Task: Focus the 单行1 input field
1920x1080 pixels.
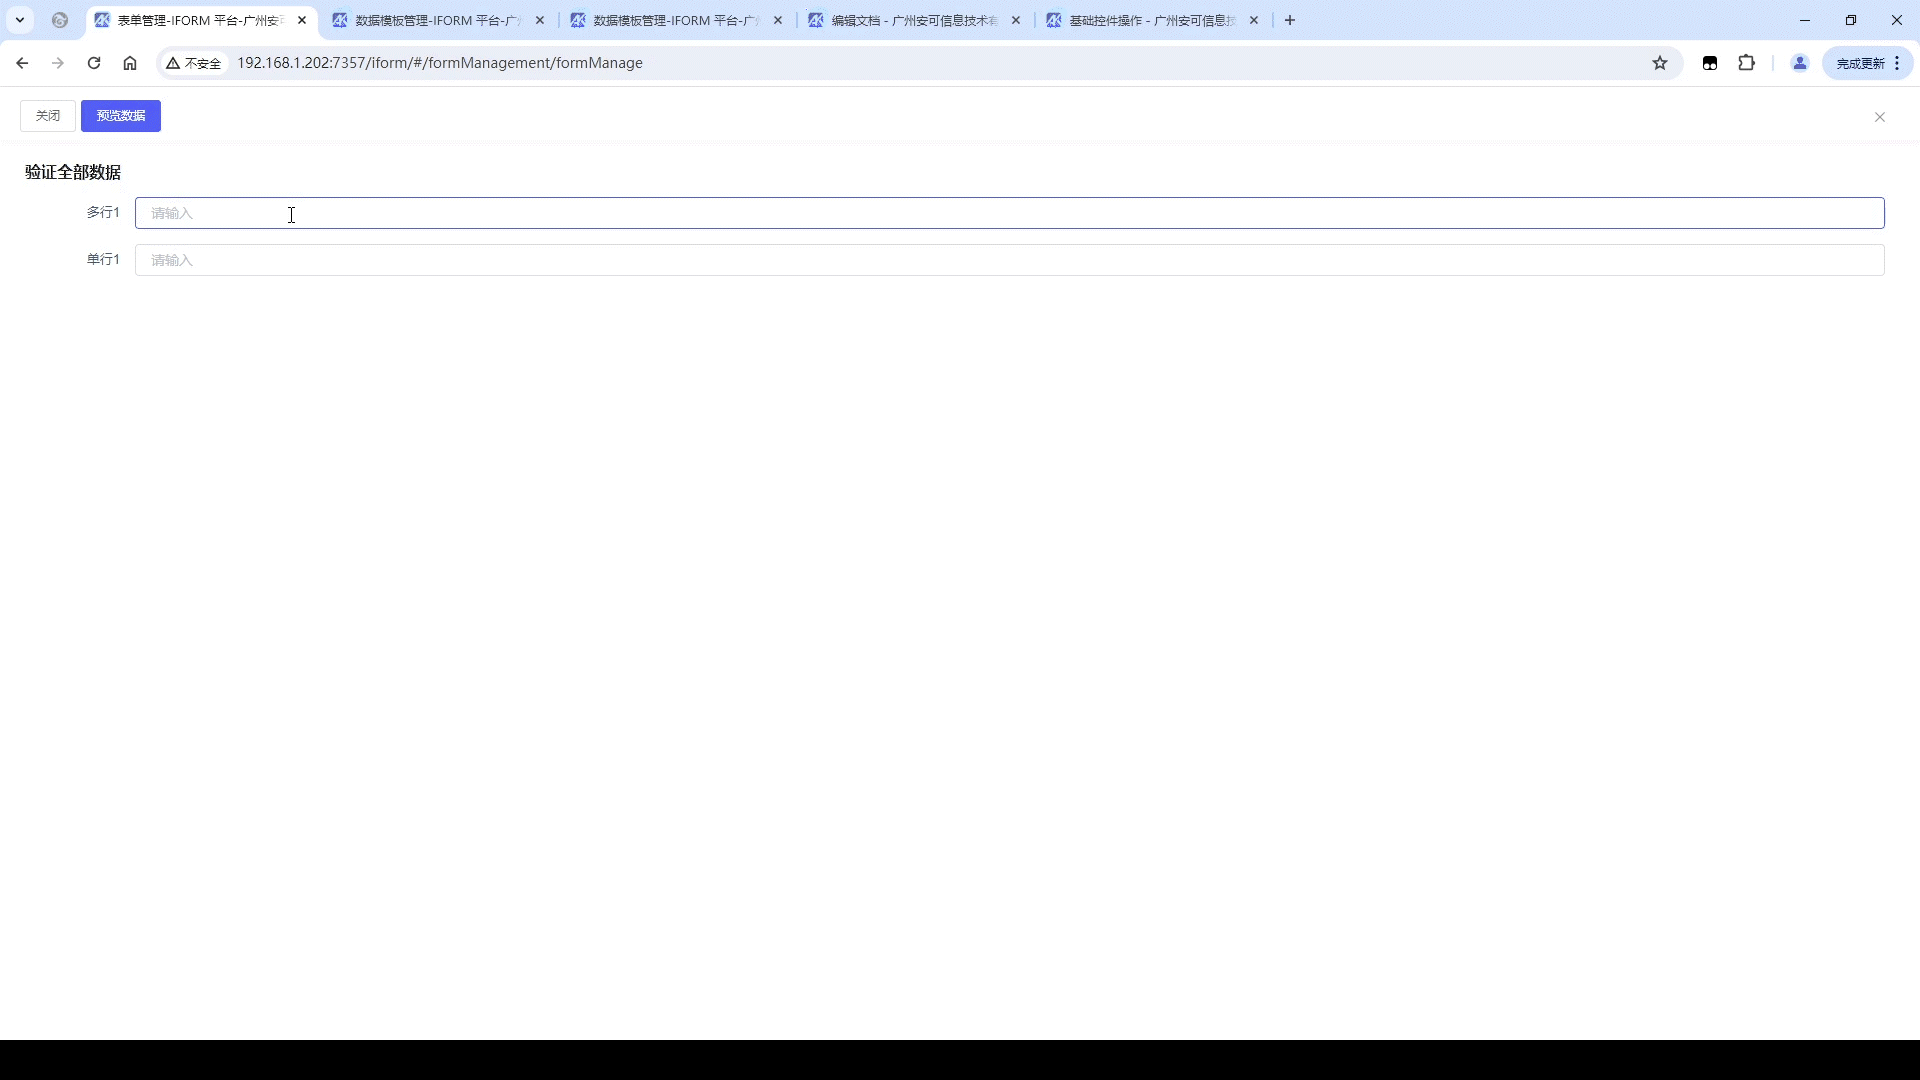Action: tap(1009, 260)
